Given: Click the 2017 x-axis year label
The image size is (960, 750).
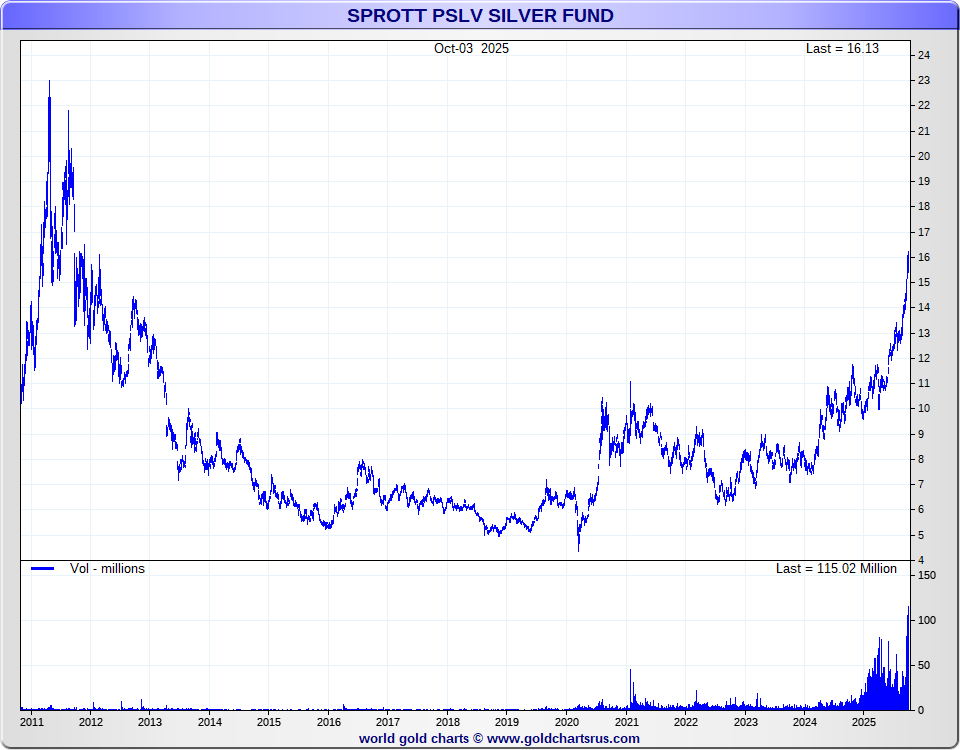Looking at the screenshot, I should point(388,722).
